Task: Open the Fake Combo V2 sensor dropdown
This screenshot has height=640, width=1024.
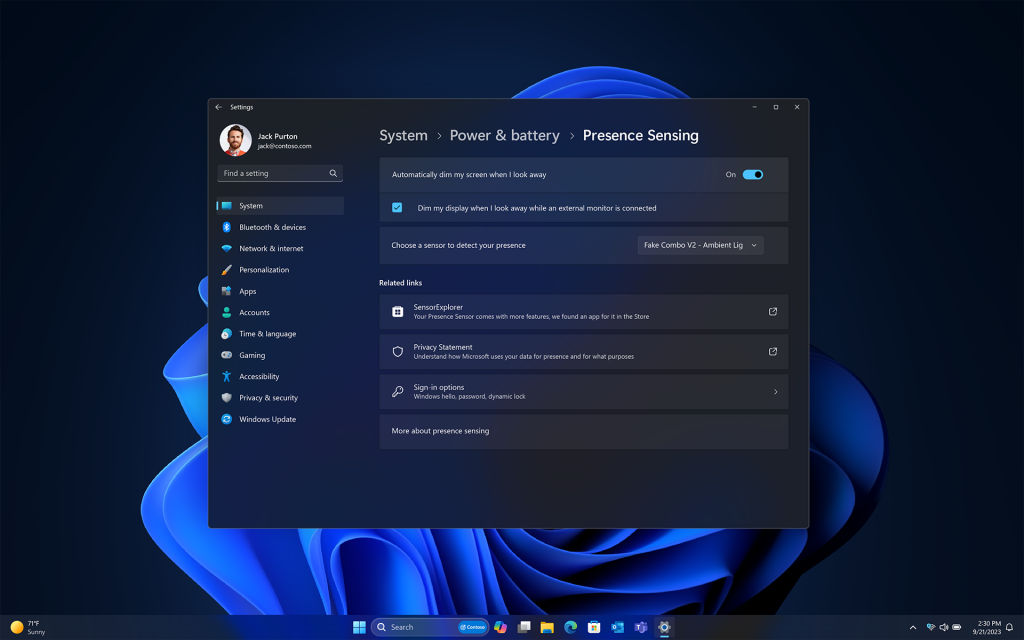Action: click(700, 245)
